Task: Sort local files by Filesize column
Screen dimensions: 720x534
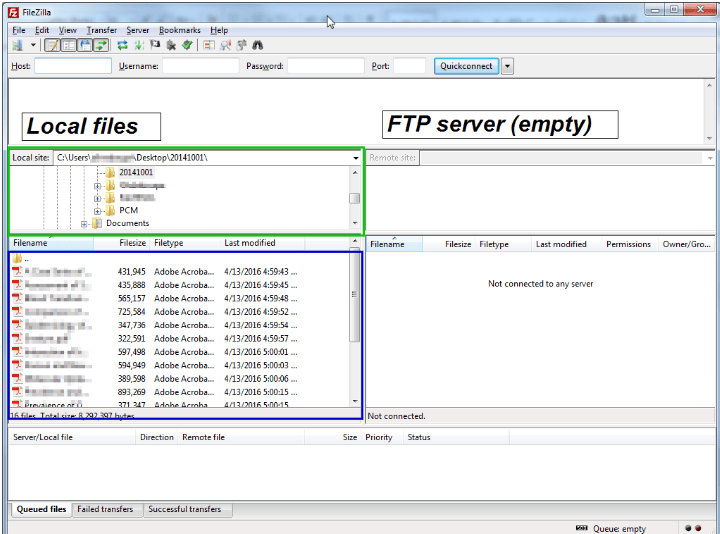Action: tap(122, 243)
